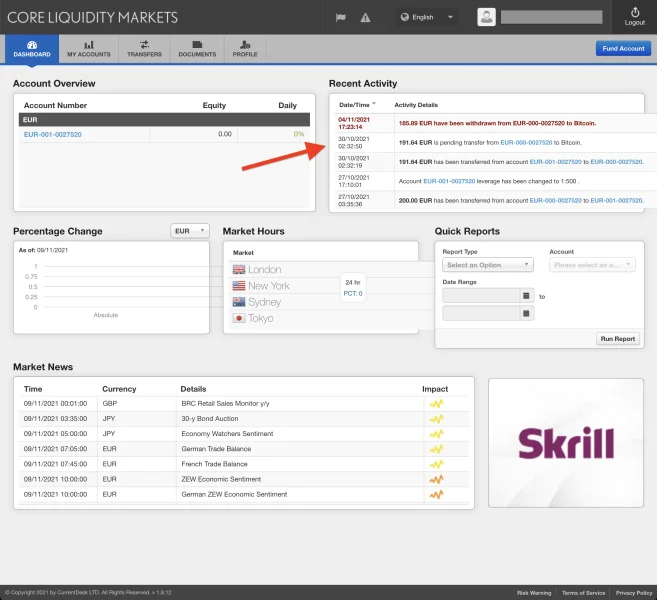Open Privacy Policy footer link

click(x=633, y=593)
